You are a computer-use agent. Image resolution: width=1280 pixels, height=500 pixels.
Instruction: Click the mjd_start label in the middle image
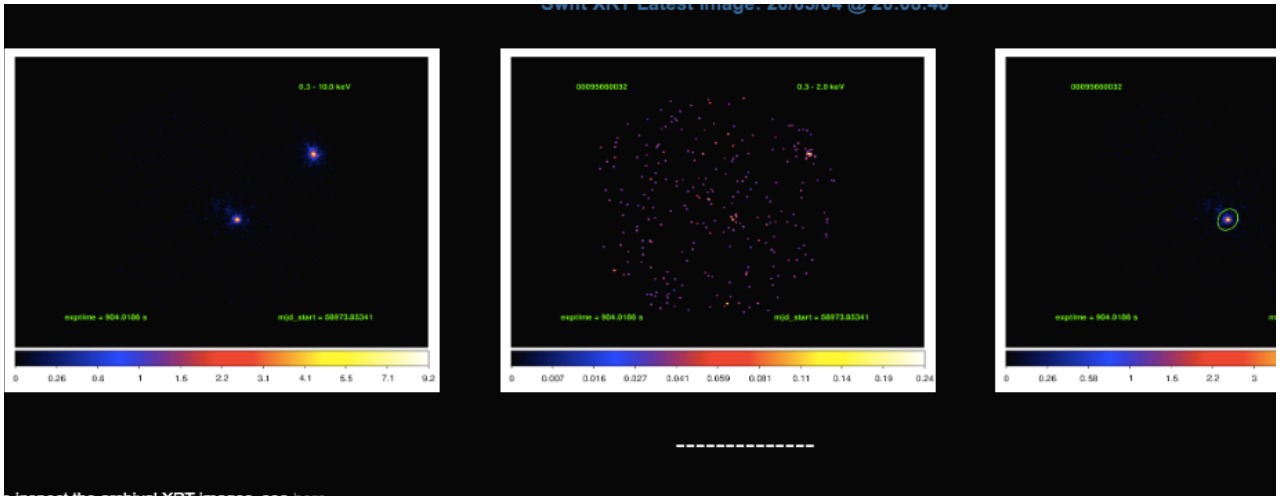click(x=821, y=317)
